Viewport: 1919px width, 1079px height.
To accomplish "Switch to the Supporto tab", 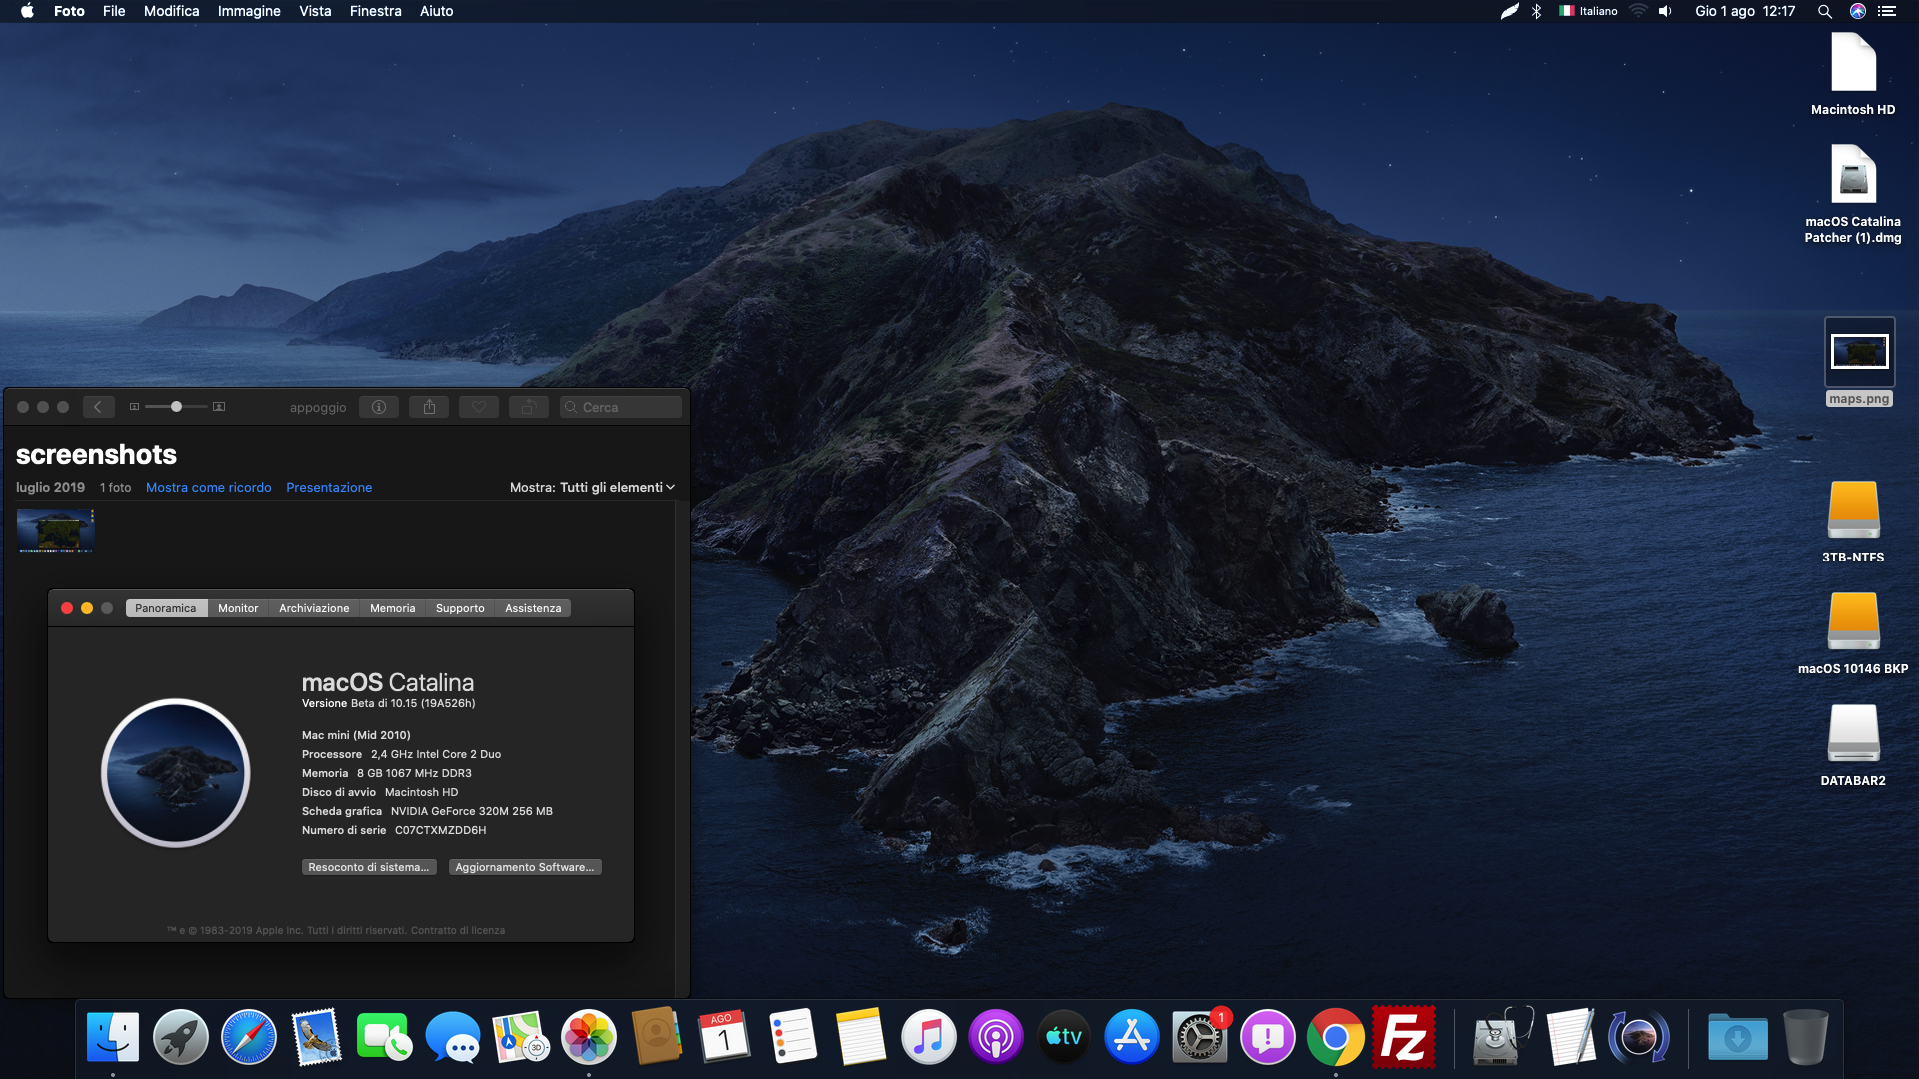I will [x=460, y=608].
